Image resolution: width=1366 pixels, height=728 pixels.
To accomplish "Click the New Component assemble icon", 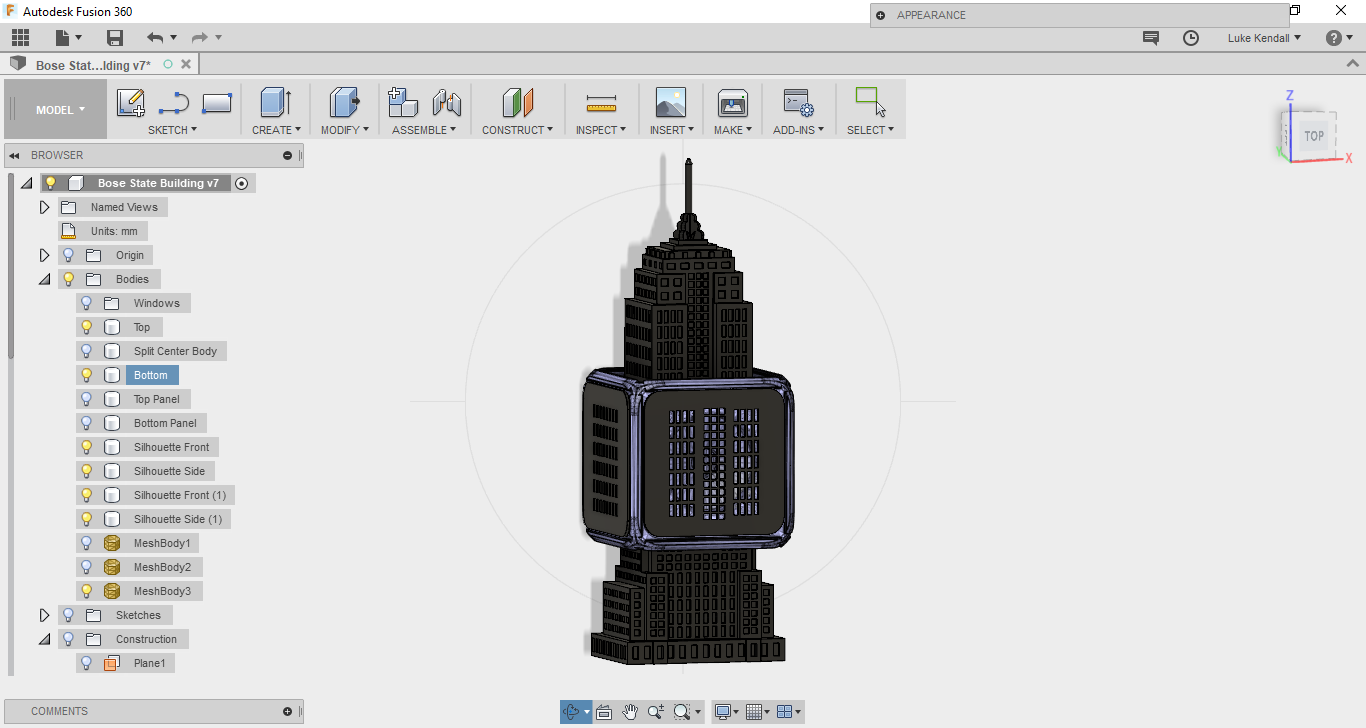I will (x=403, y=103).
